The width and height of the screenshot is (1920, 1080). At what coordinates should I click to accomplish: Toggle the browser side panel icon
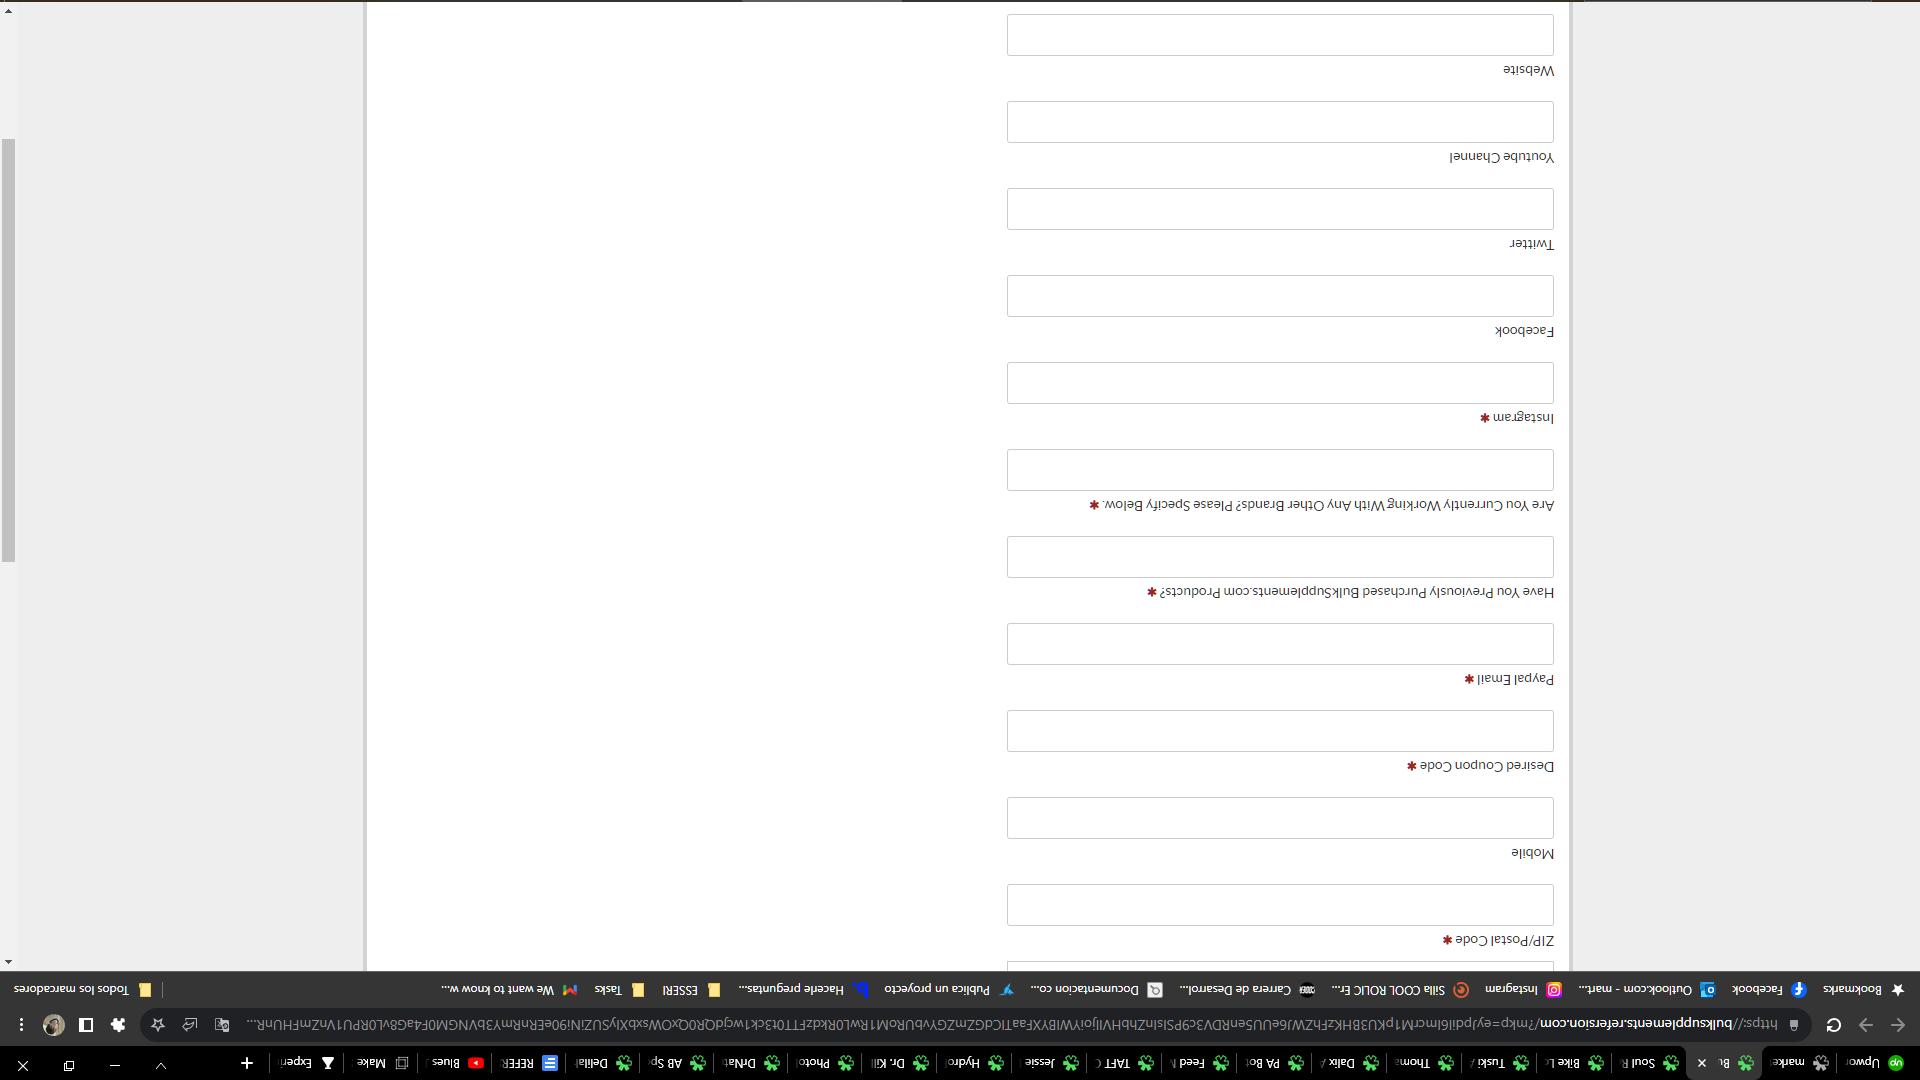tap(86, 1025)
